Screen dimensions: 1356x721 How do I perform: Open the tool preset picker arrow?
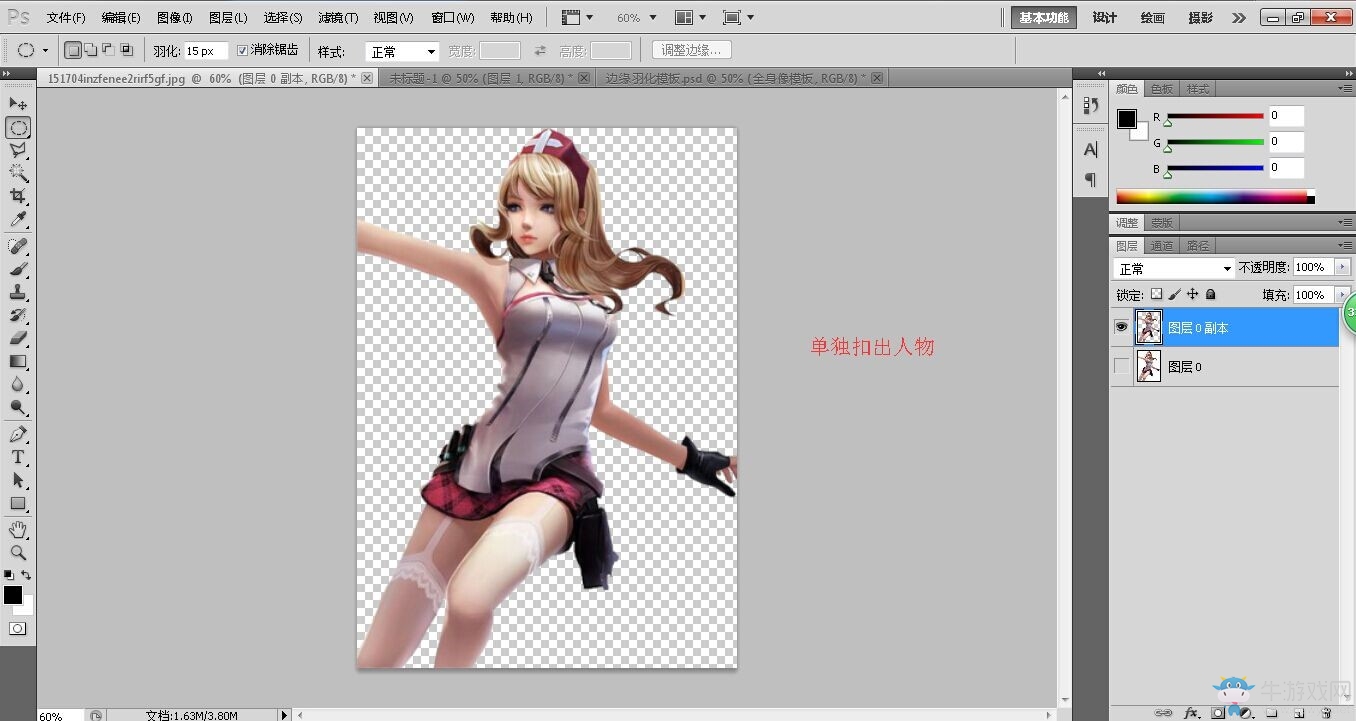(45, 50)
